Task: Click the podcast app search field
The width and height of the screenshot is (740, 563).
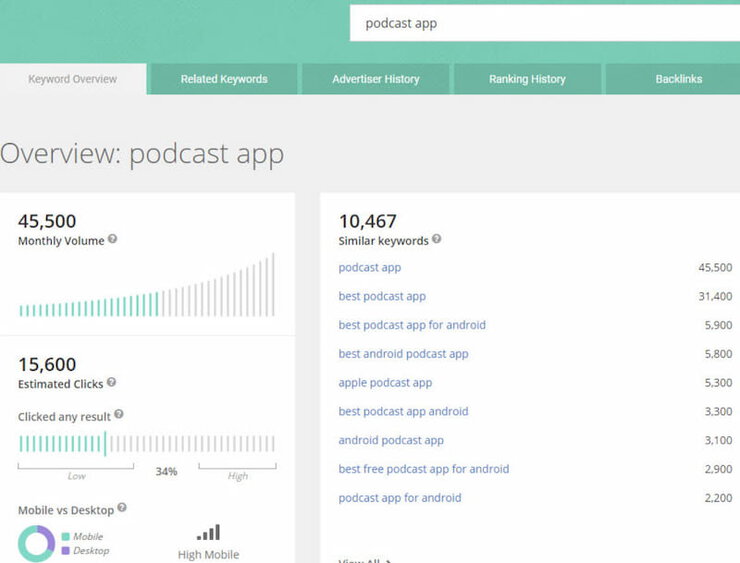Action: pos(545,23)
